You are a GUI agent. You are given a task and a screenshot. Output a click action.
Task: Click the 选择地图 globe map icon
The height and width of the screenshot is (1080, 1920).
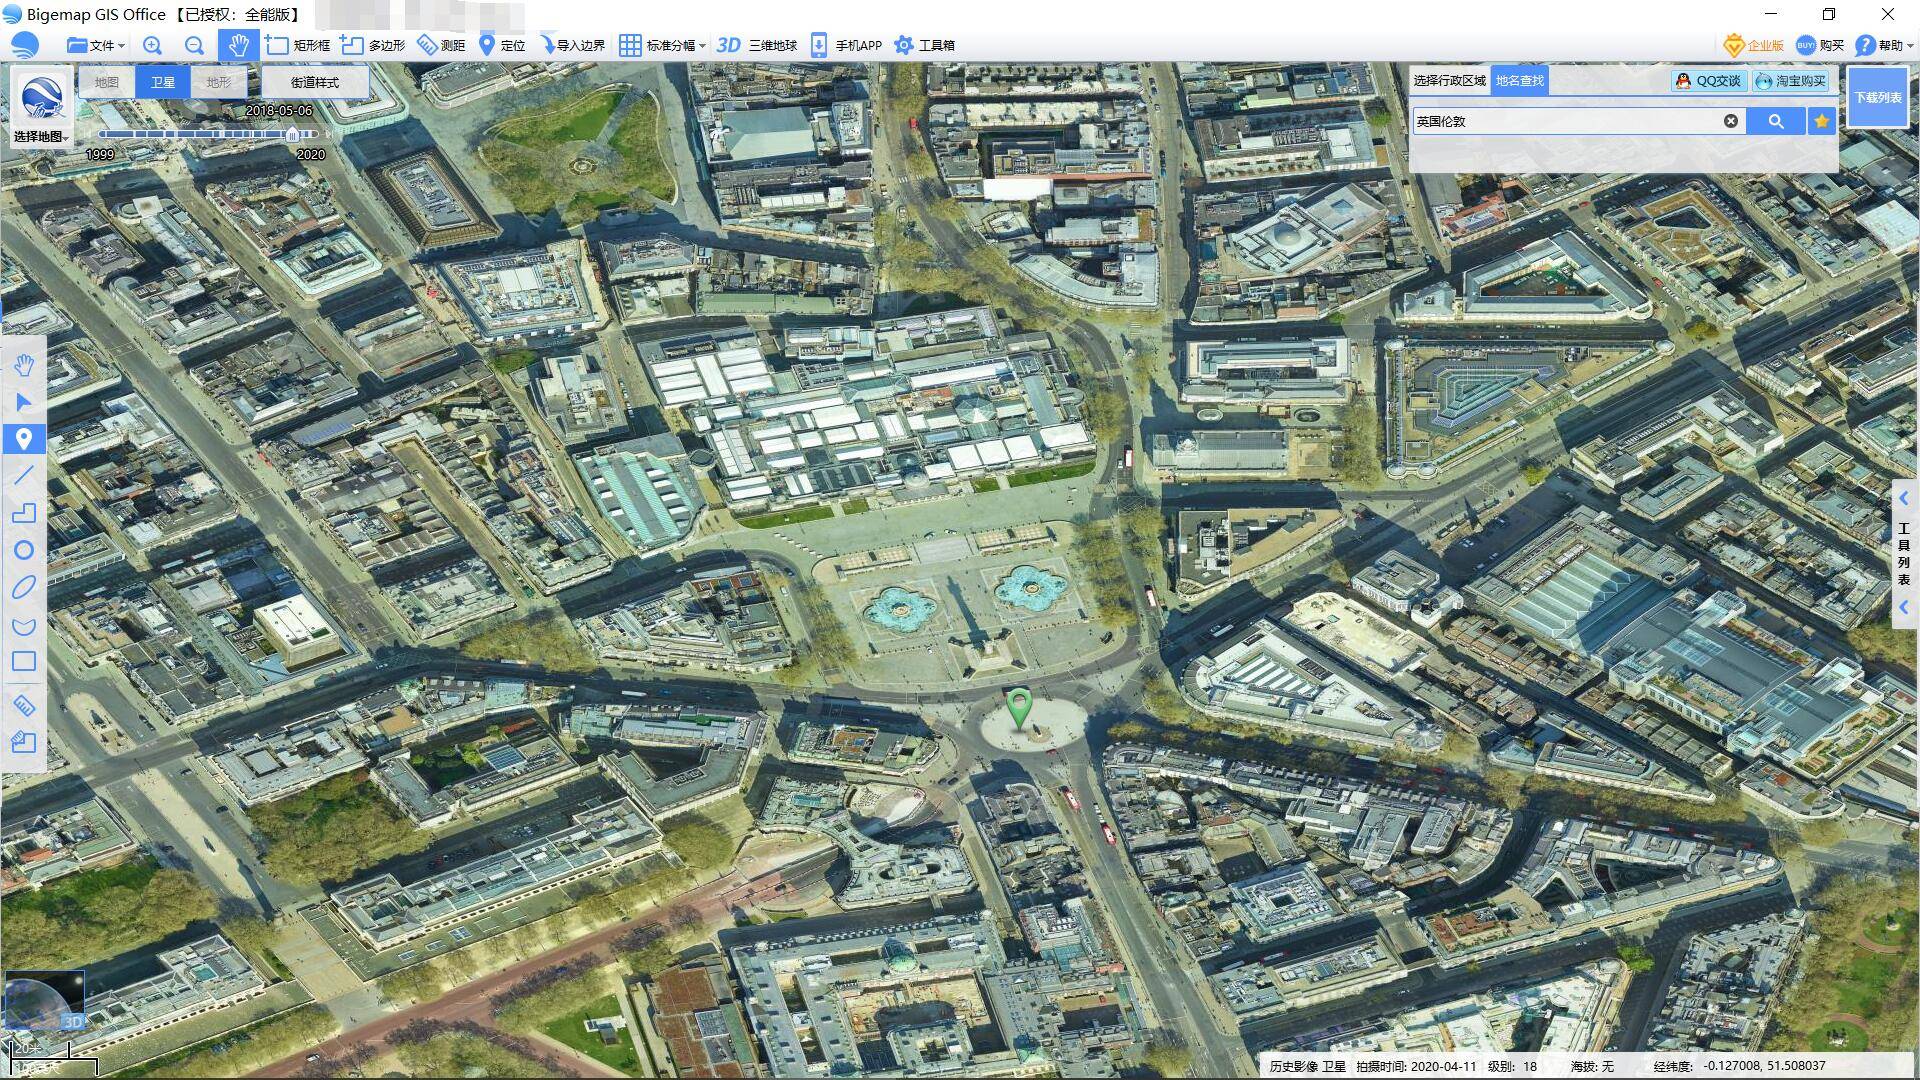click(x=42, y=99)
